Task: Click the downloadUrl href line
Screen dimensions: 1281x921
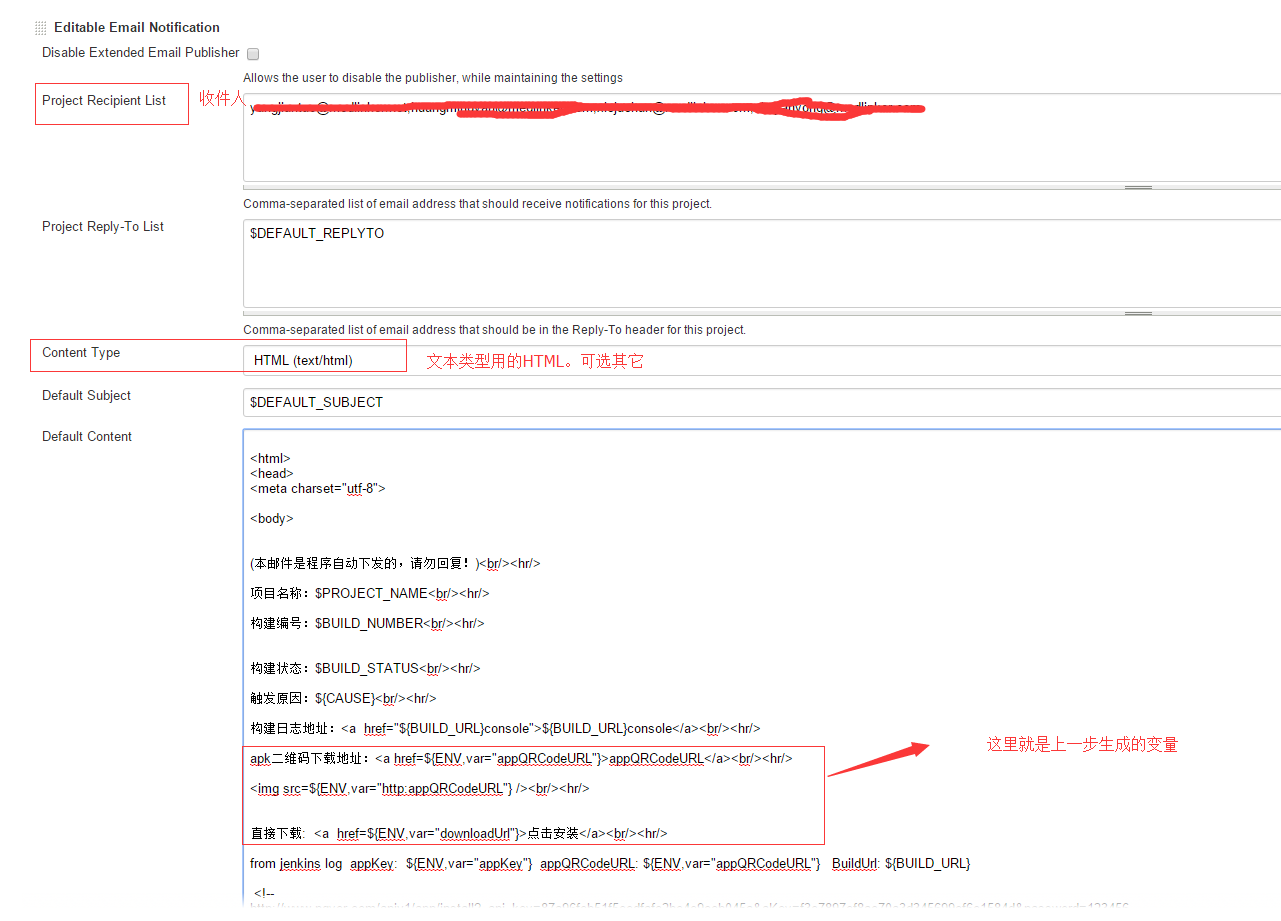Action: pos(459,833)
